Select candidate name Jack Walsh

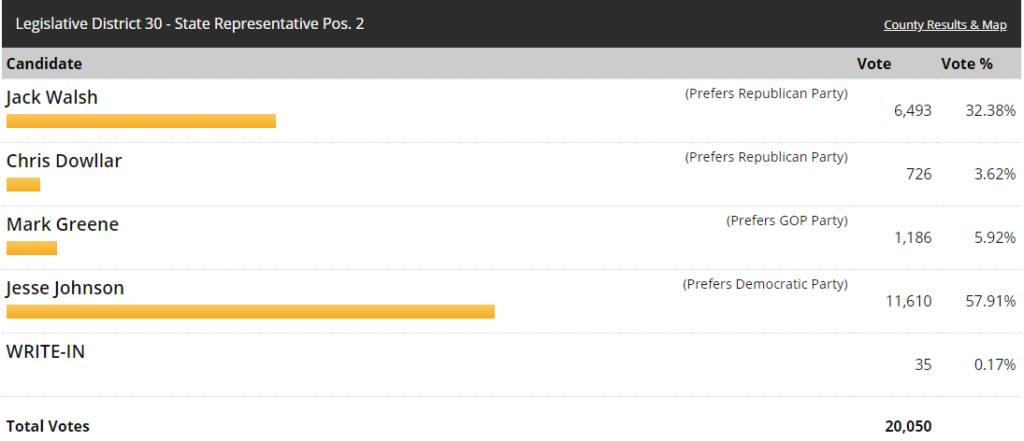pos(52,97)
